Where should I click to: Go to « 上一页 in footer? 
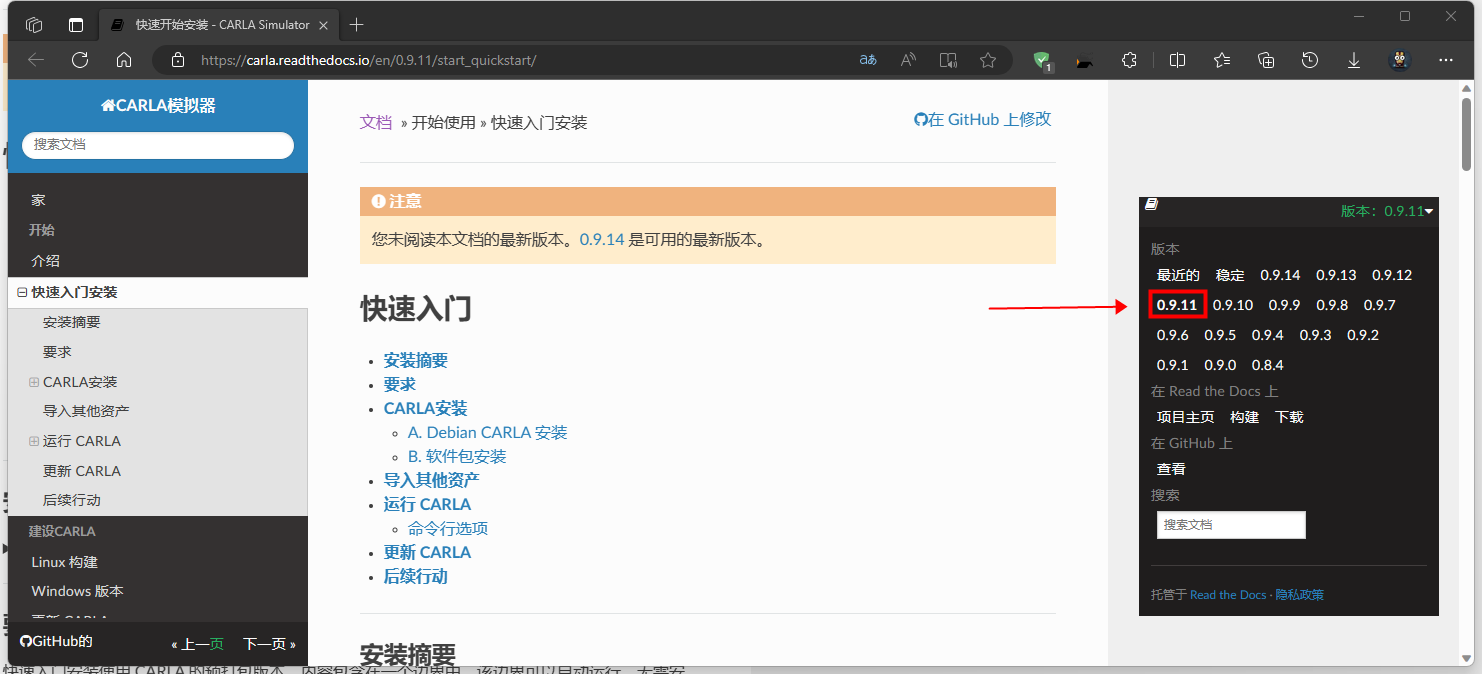pyautogui.click(x=197, y=645)
